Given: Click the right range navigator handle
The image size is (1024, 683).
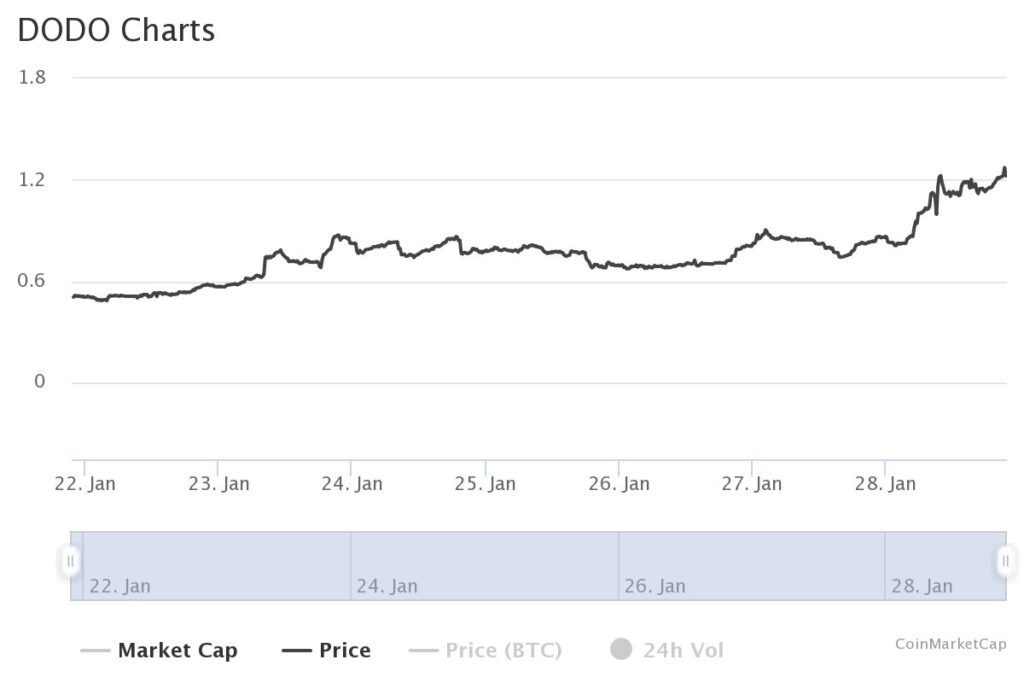Looking at the screenshot, I should (x=1006, y=561).
